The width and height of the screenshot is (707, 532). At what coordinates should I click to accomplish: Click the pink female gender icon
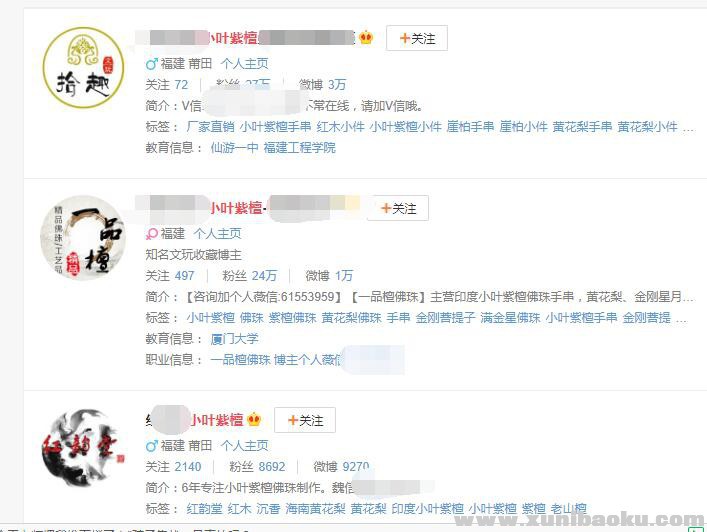coord(152,234)
